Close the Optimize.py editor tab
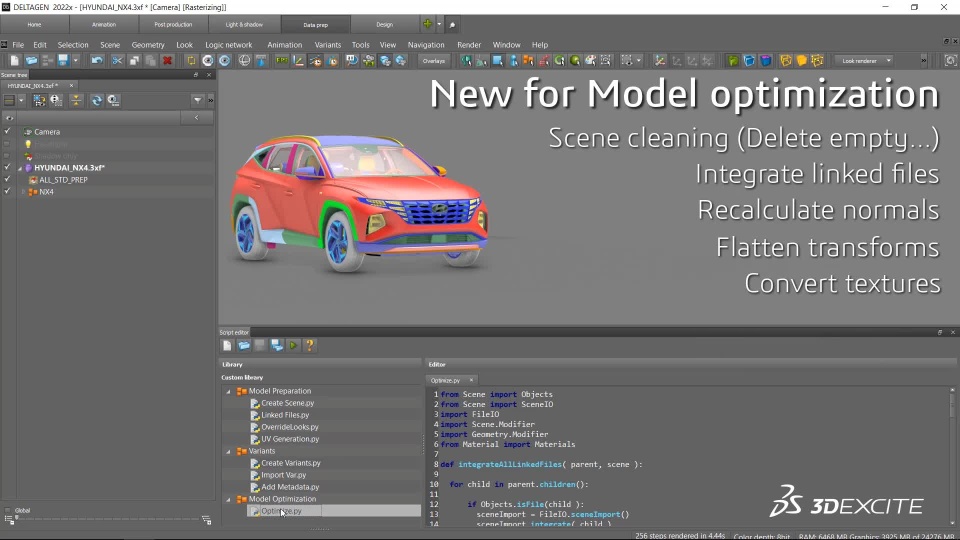The height and width of the screenshot is (540, 960). 471,380
